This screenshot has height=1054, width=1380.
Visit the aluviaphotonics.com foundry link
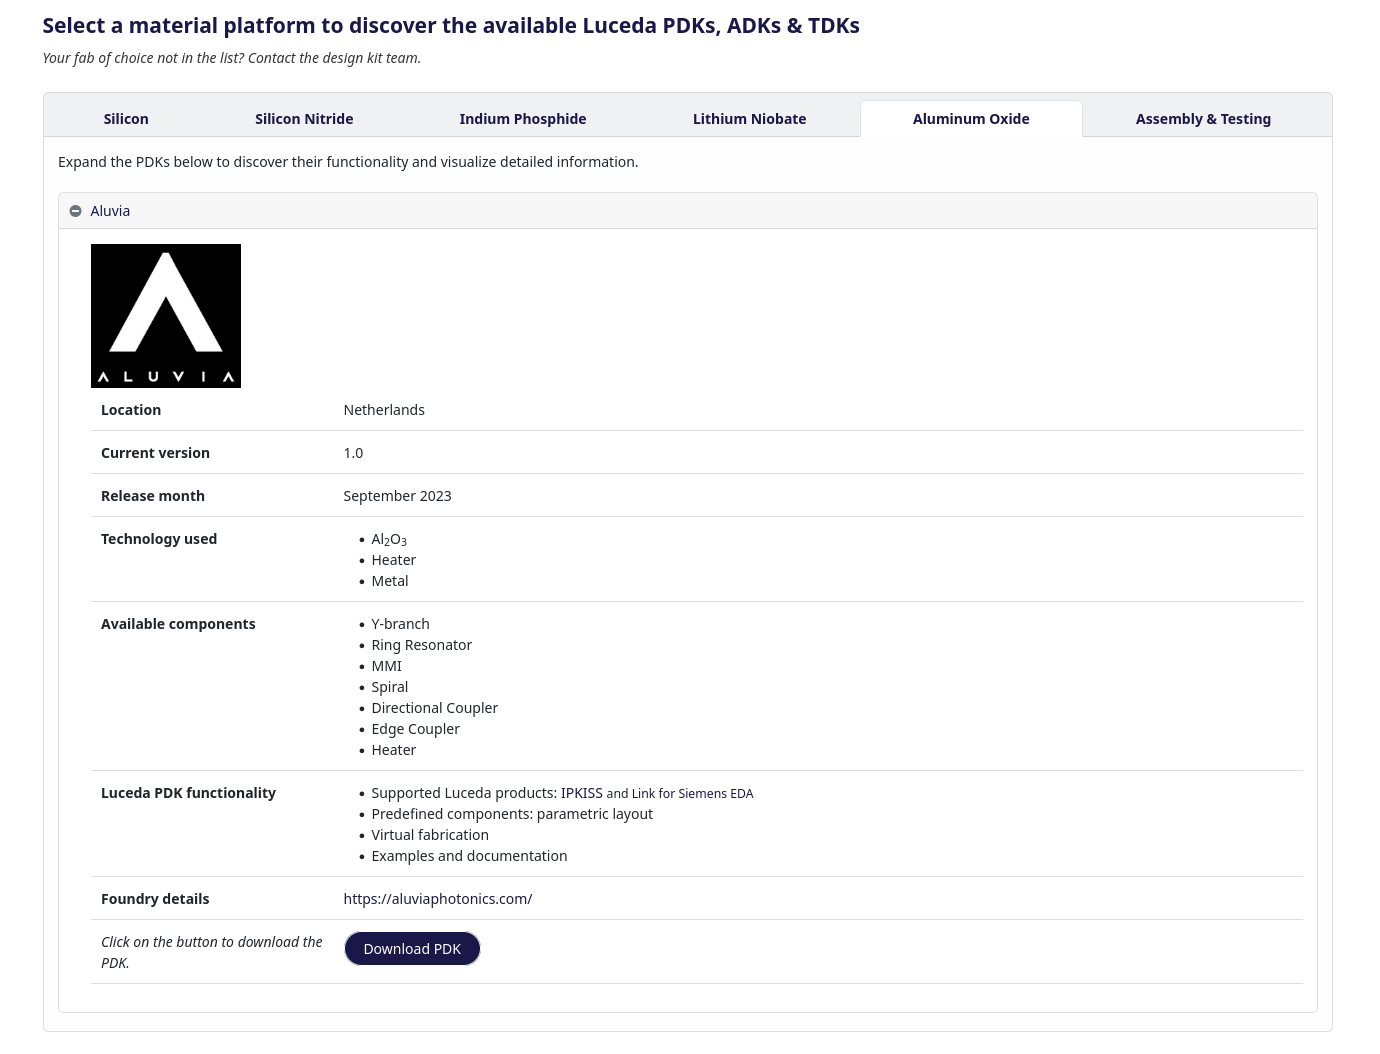pyautogui.click(x=437, y=899)
